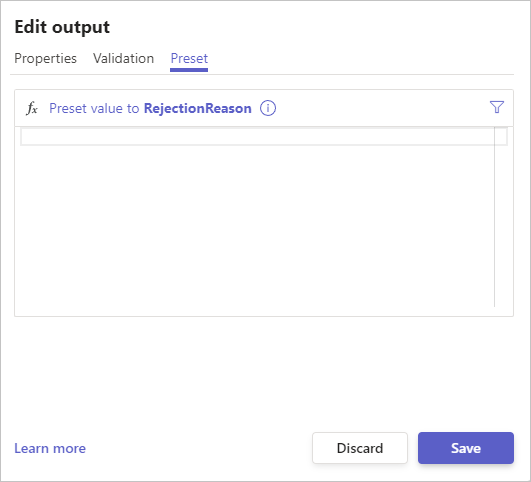Click the bold RejectionReason label
The height and width of the screenshot is (482, 531).
point(198,108)
